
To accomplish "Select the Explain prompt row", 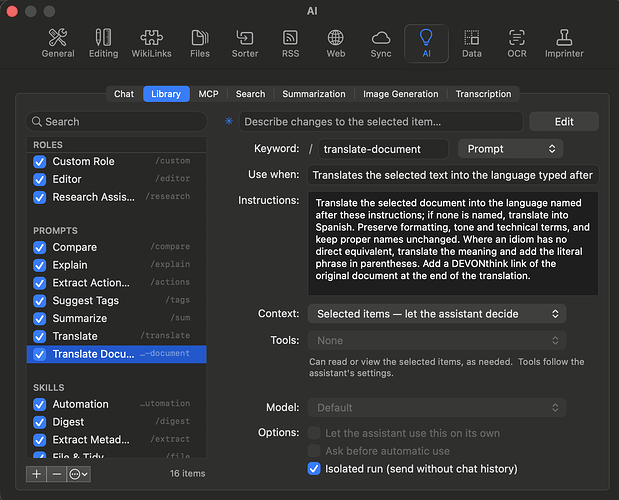I will click(116, 265).
